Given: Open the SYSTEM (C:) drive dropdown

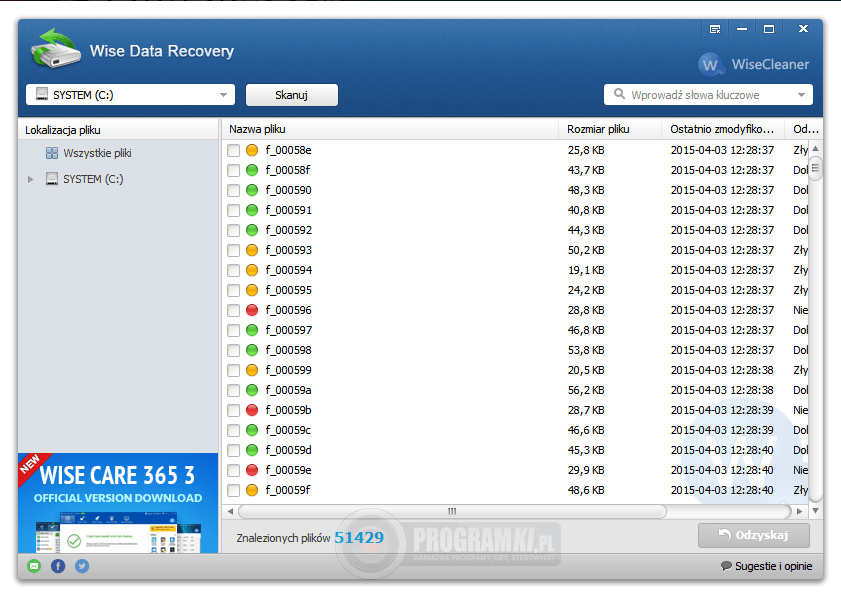Looking at the screenshot, I should [x=130, y=95].
